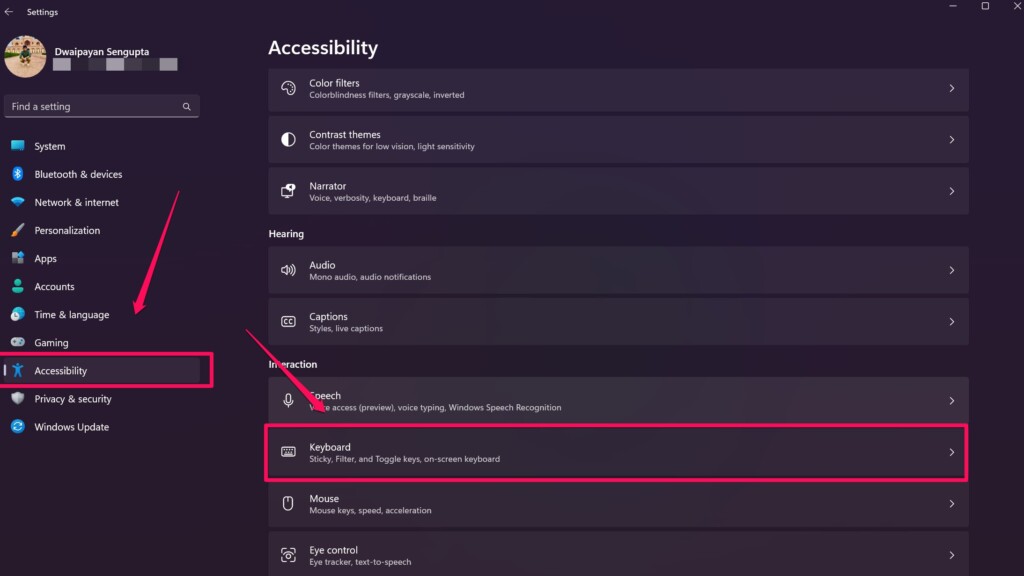Screen dimensions: 1024x576
Task: Click the Audio speaker icon
Action: point(288,270)
